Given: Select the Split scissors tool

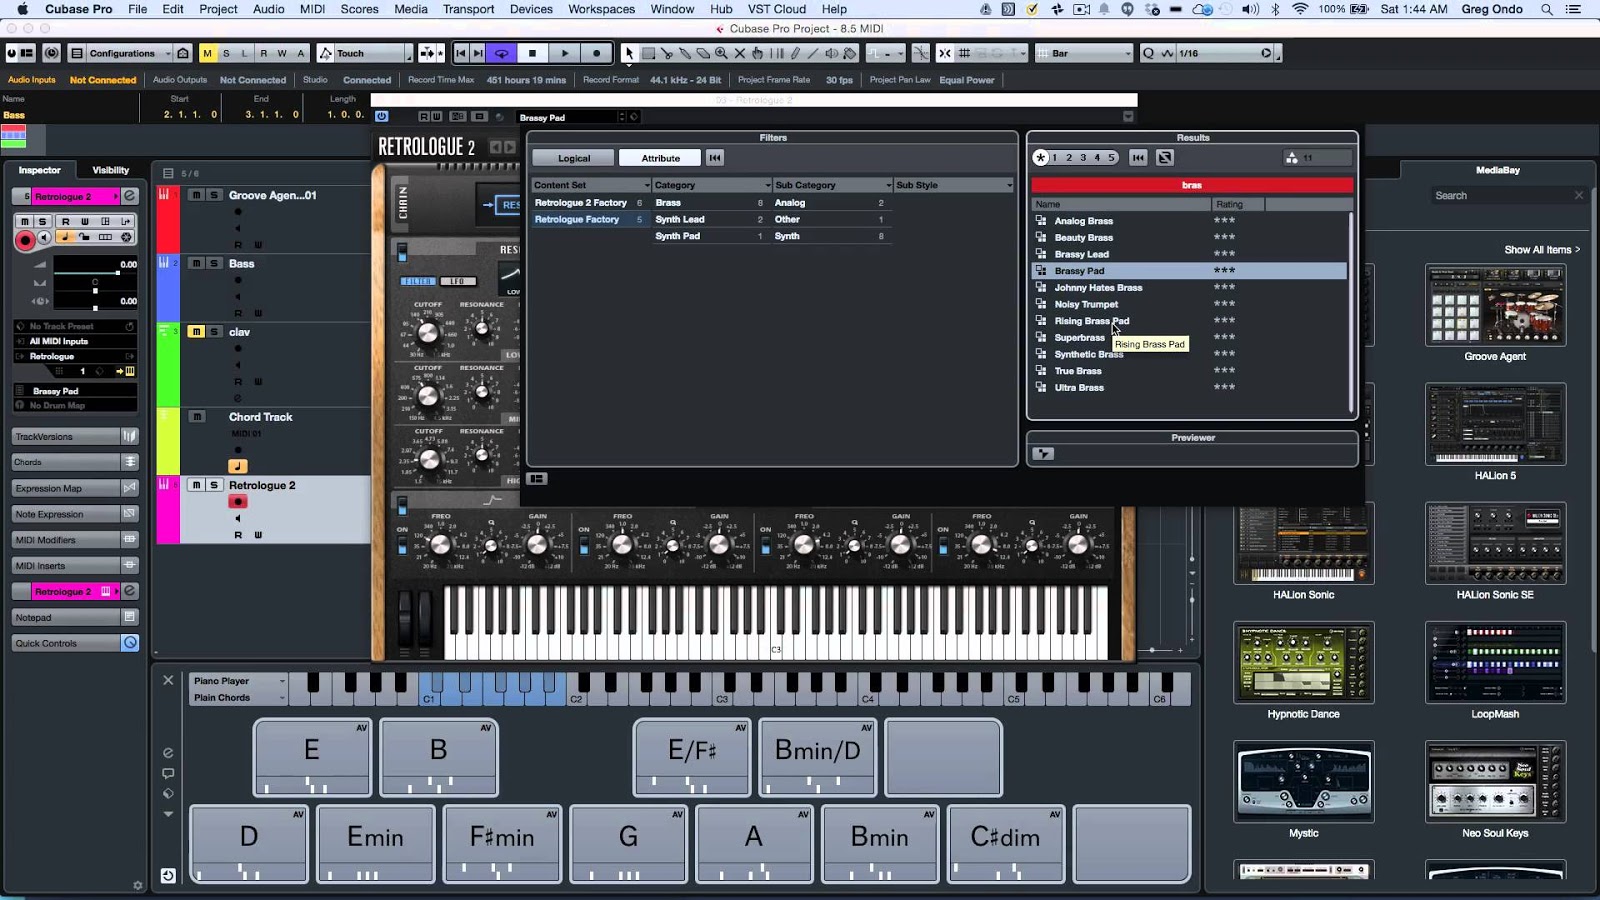Looking at the screenshot, I should [666, 53].
